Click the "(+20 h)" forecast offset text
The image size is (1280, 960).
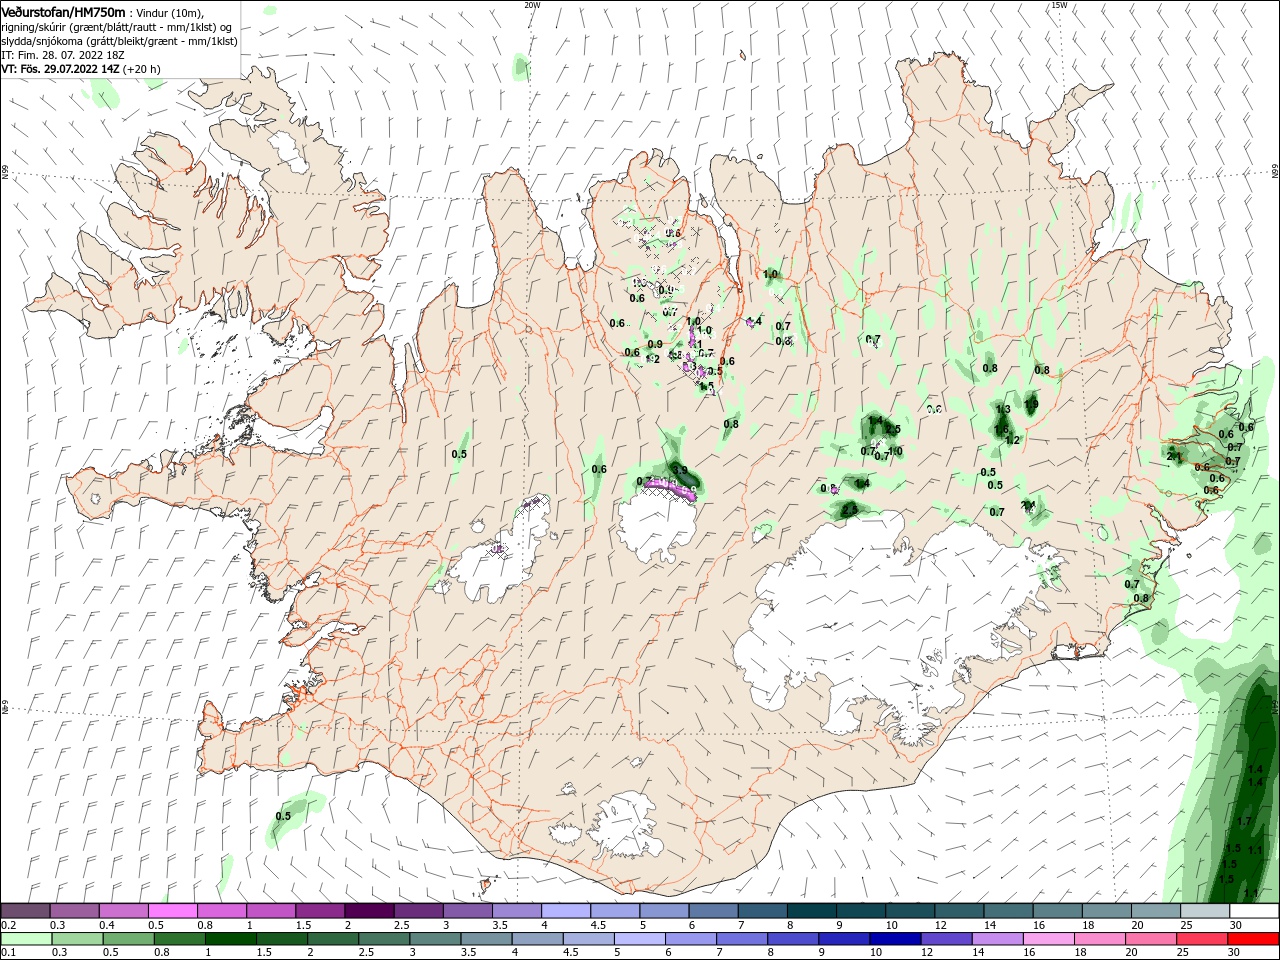[142, 69]
